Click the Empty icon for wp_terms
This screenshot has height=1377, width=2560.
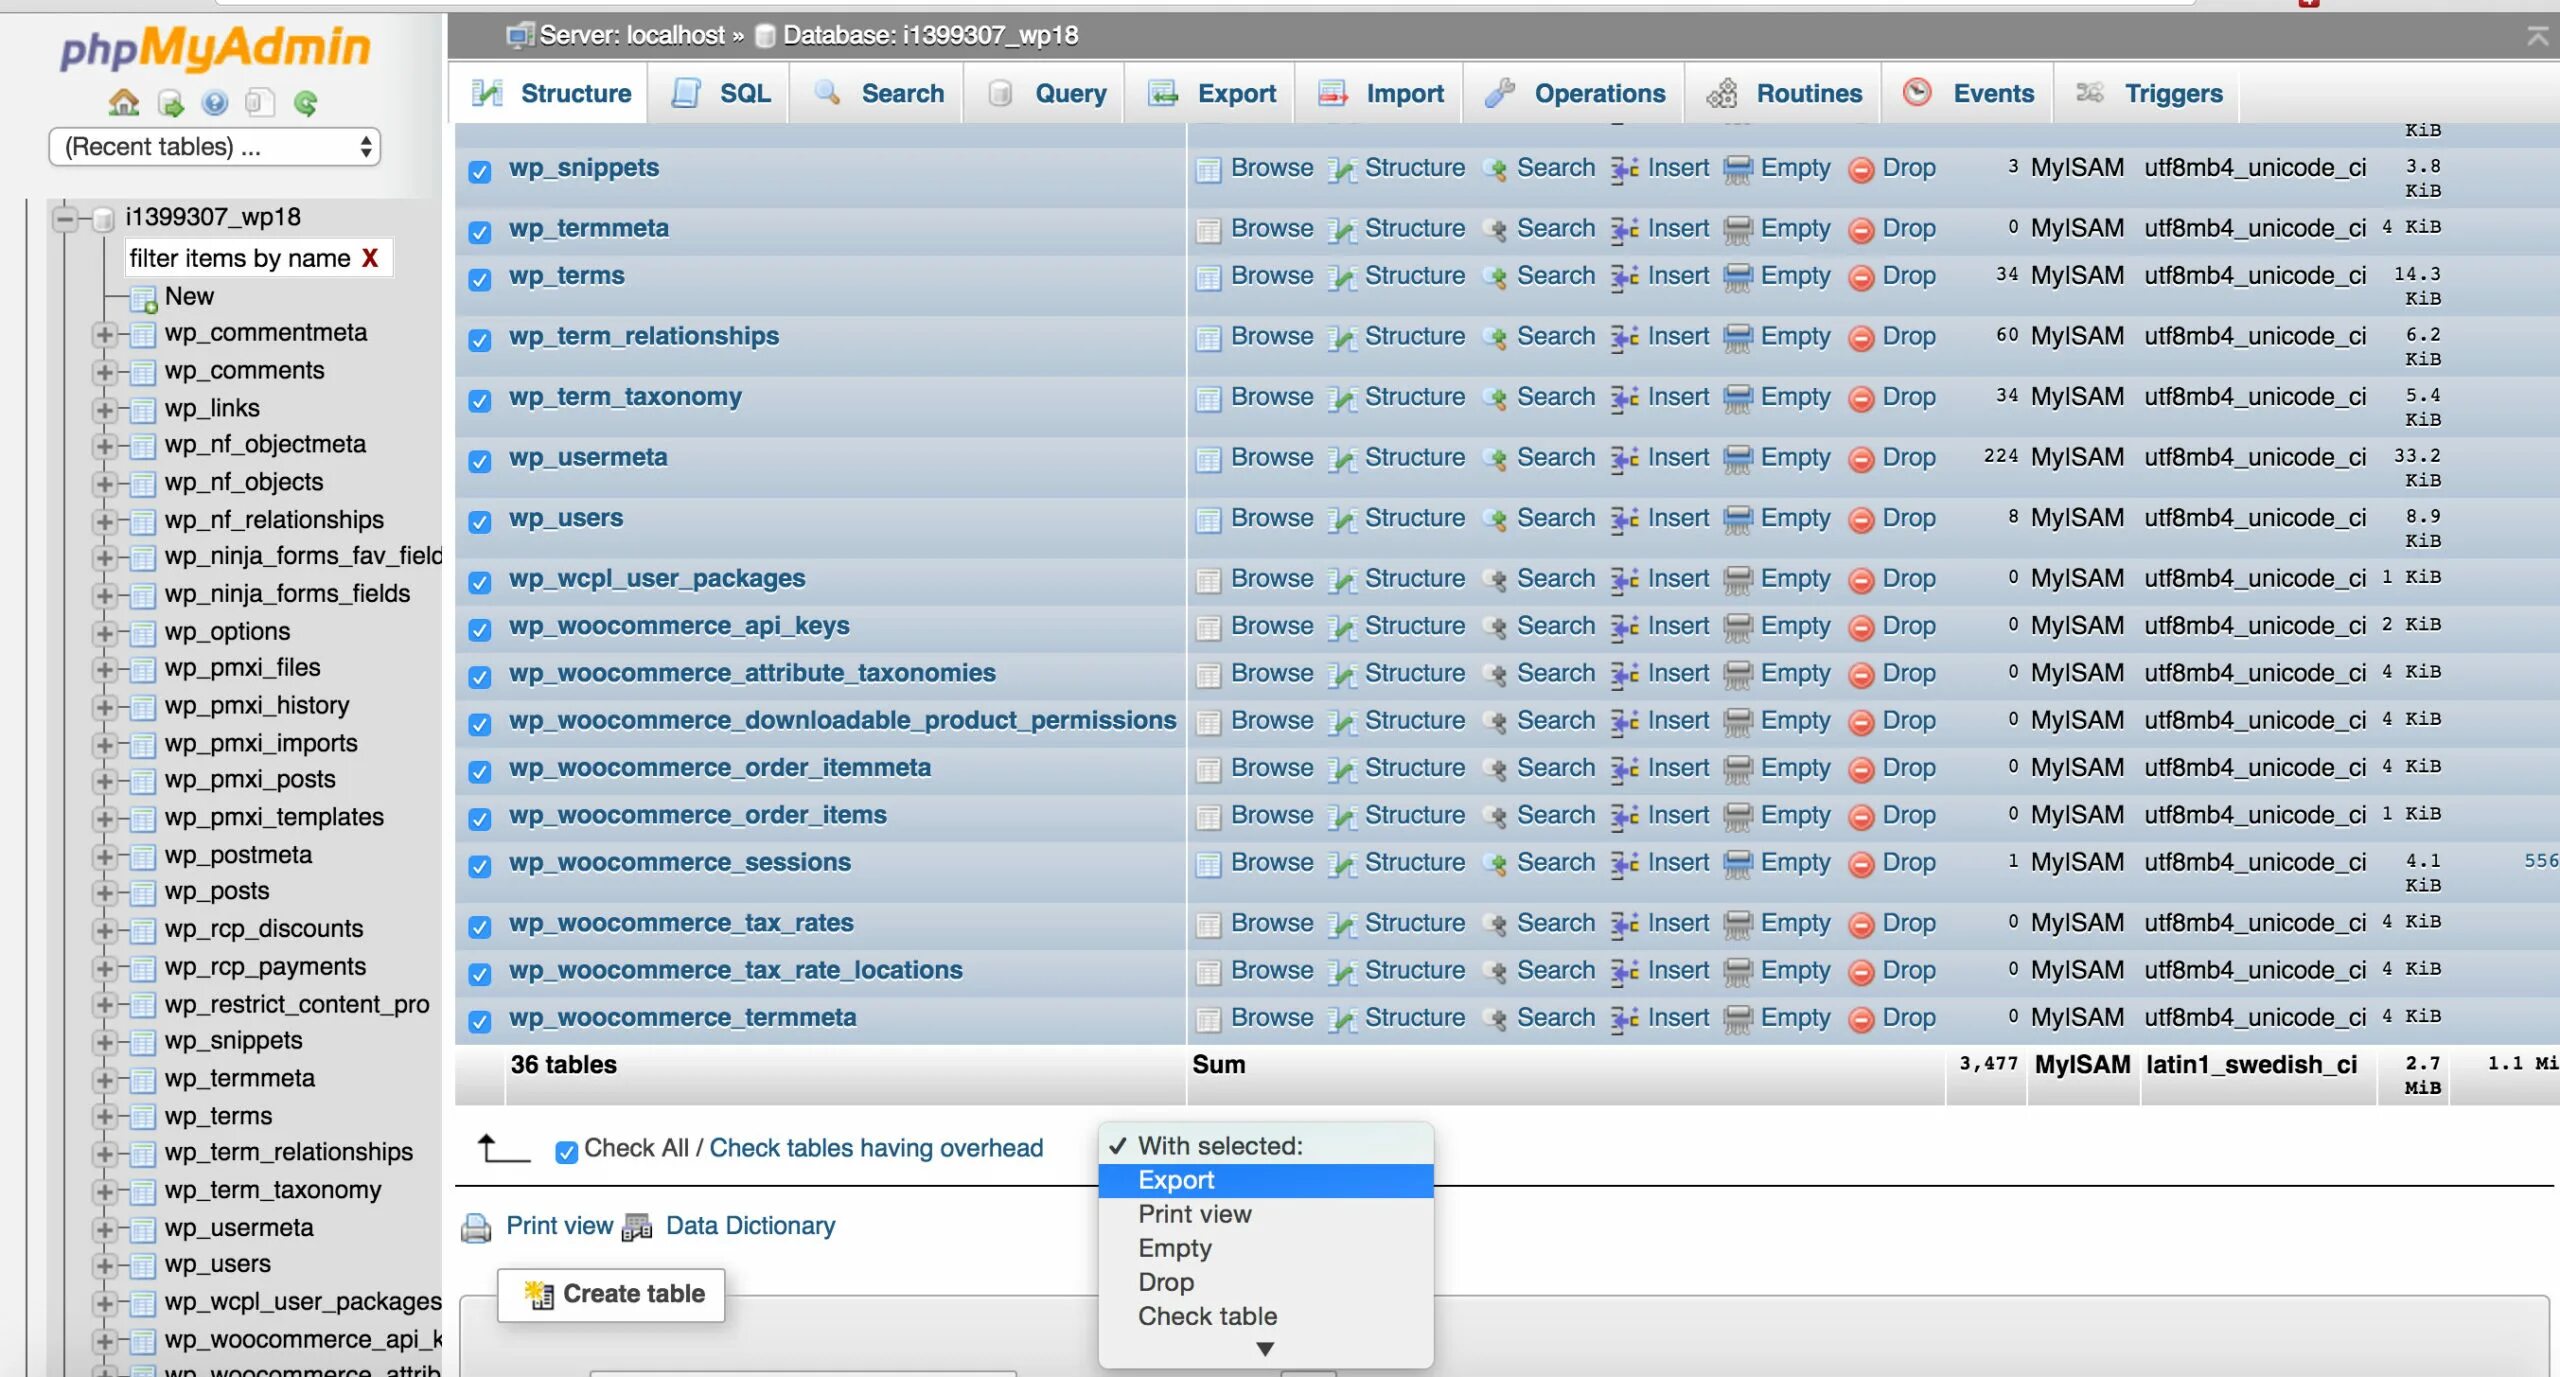pyautogui.click(x=1738, y=277)
